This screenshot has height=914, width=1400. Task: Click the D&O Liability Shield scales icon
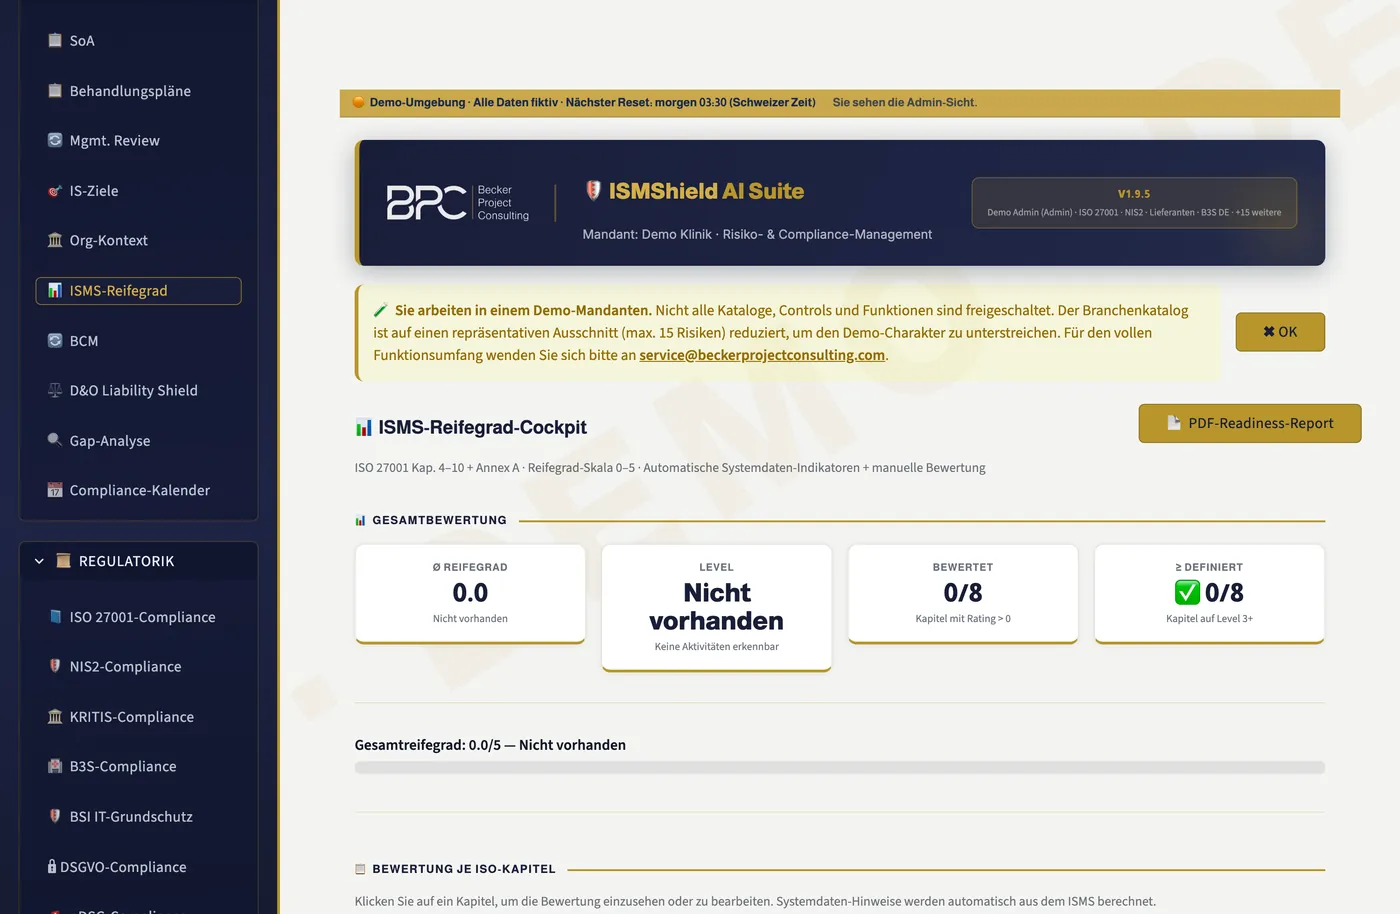click(55, 391)
